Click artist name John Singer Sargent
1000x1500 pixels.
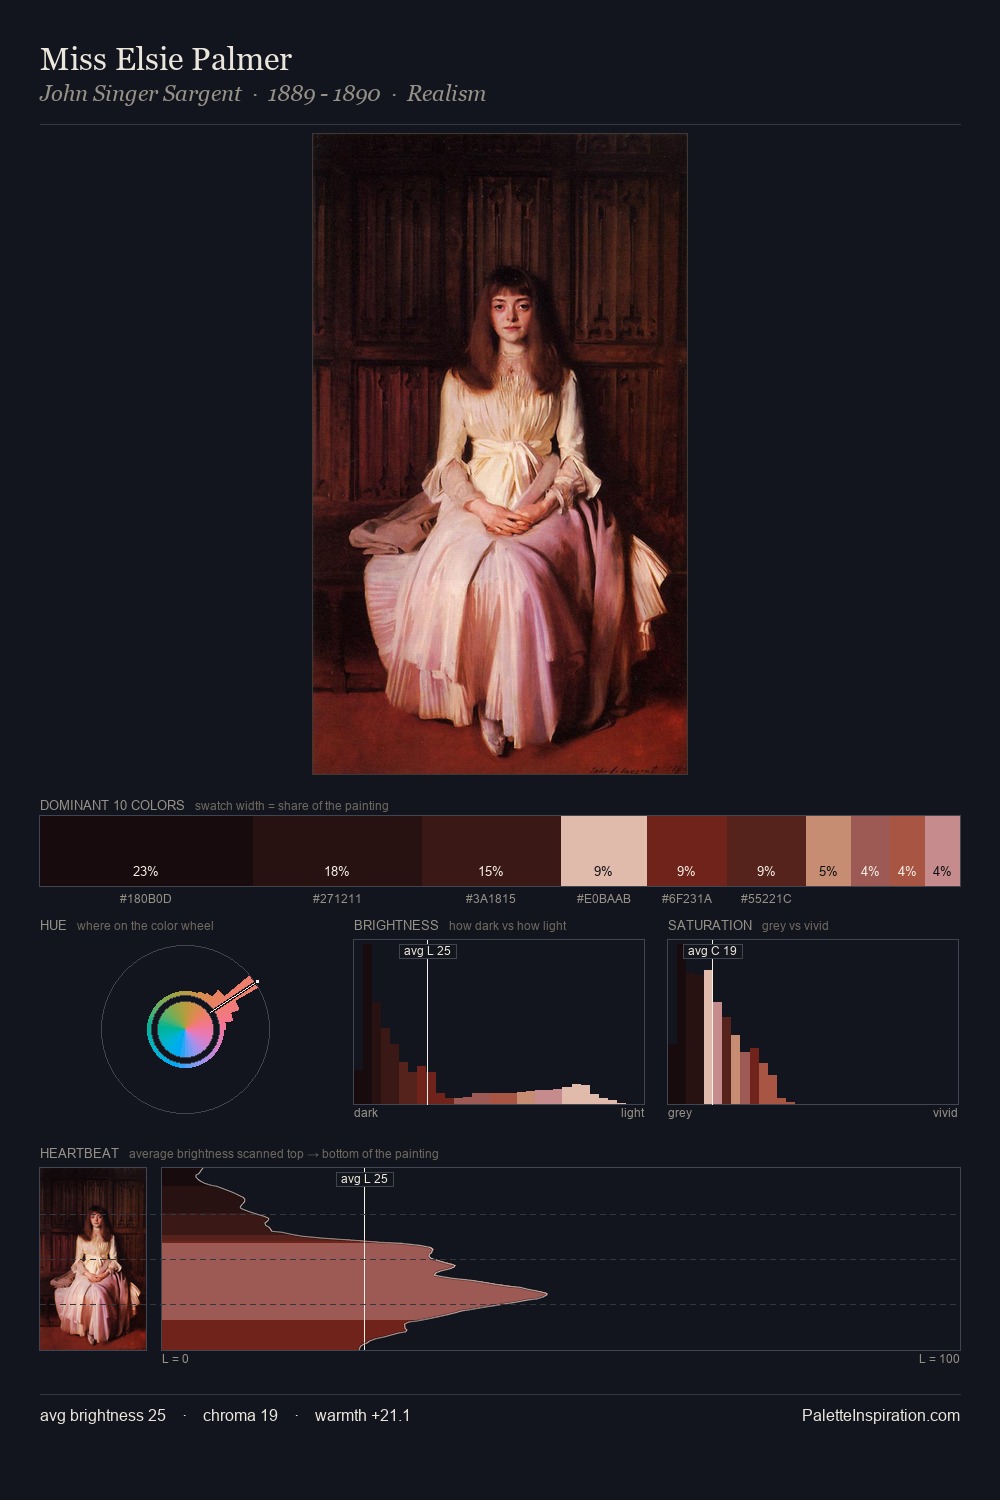pyautogui.click(x=140, y=94)
